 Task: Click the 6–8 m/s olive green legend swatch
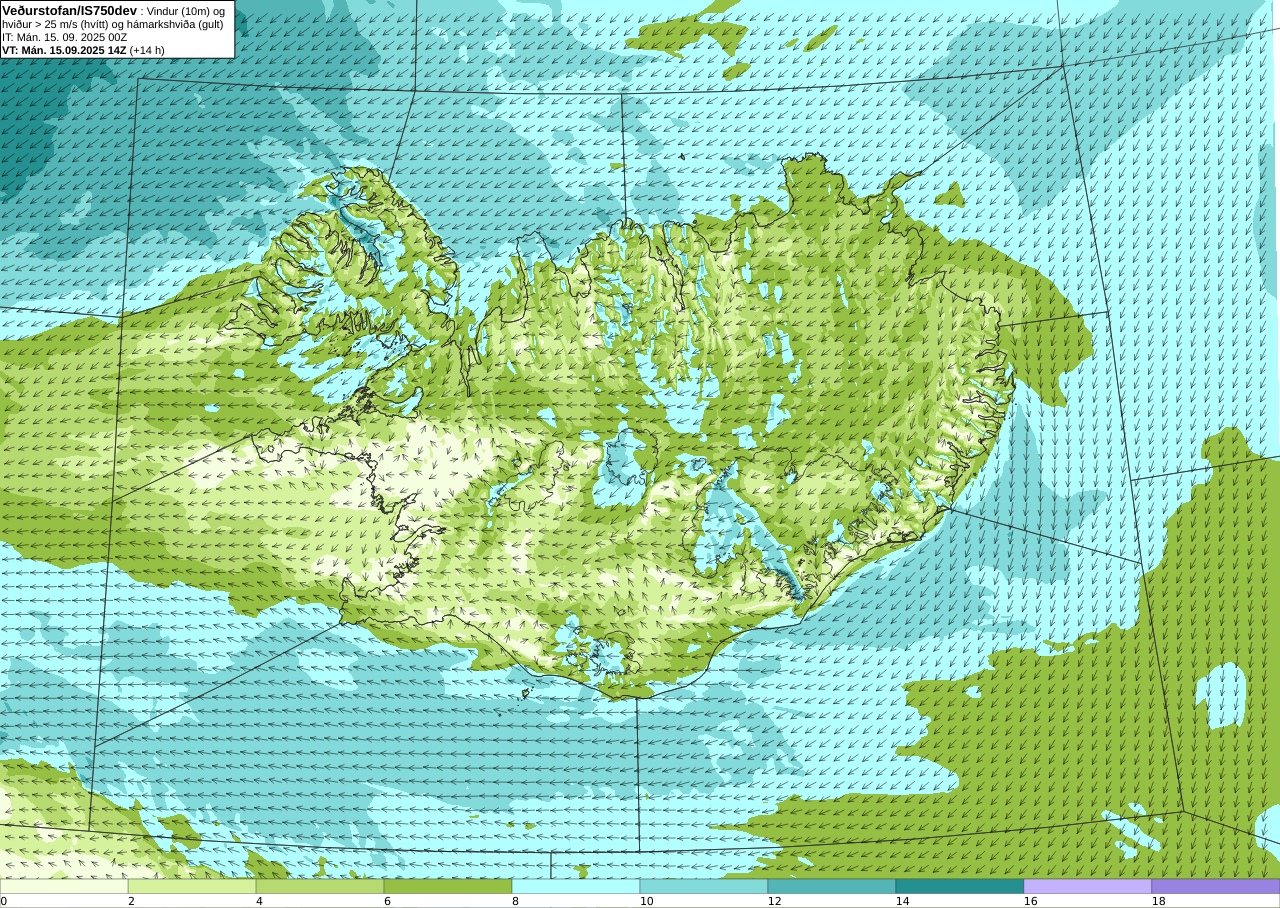point(448,886)
